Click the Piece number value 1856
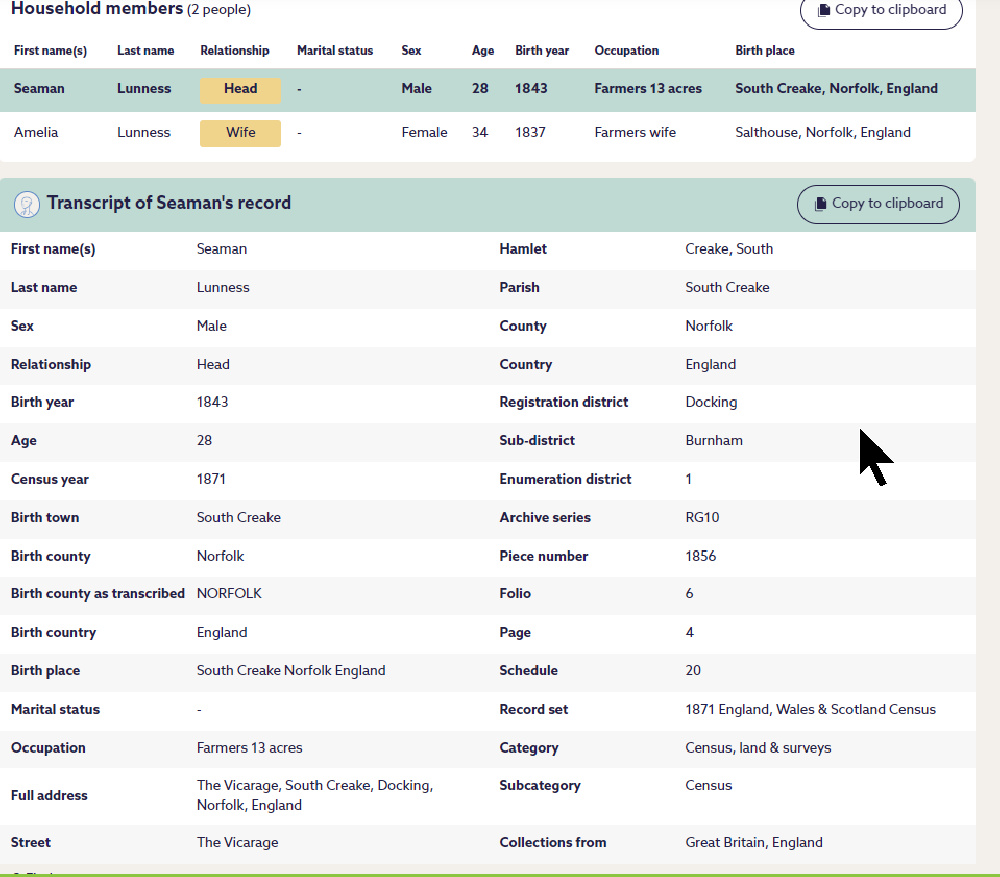Image resolution: width=1000 pixels, height=877 pixels. [700, 556]
